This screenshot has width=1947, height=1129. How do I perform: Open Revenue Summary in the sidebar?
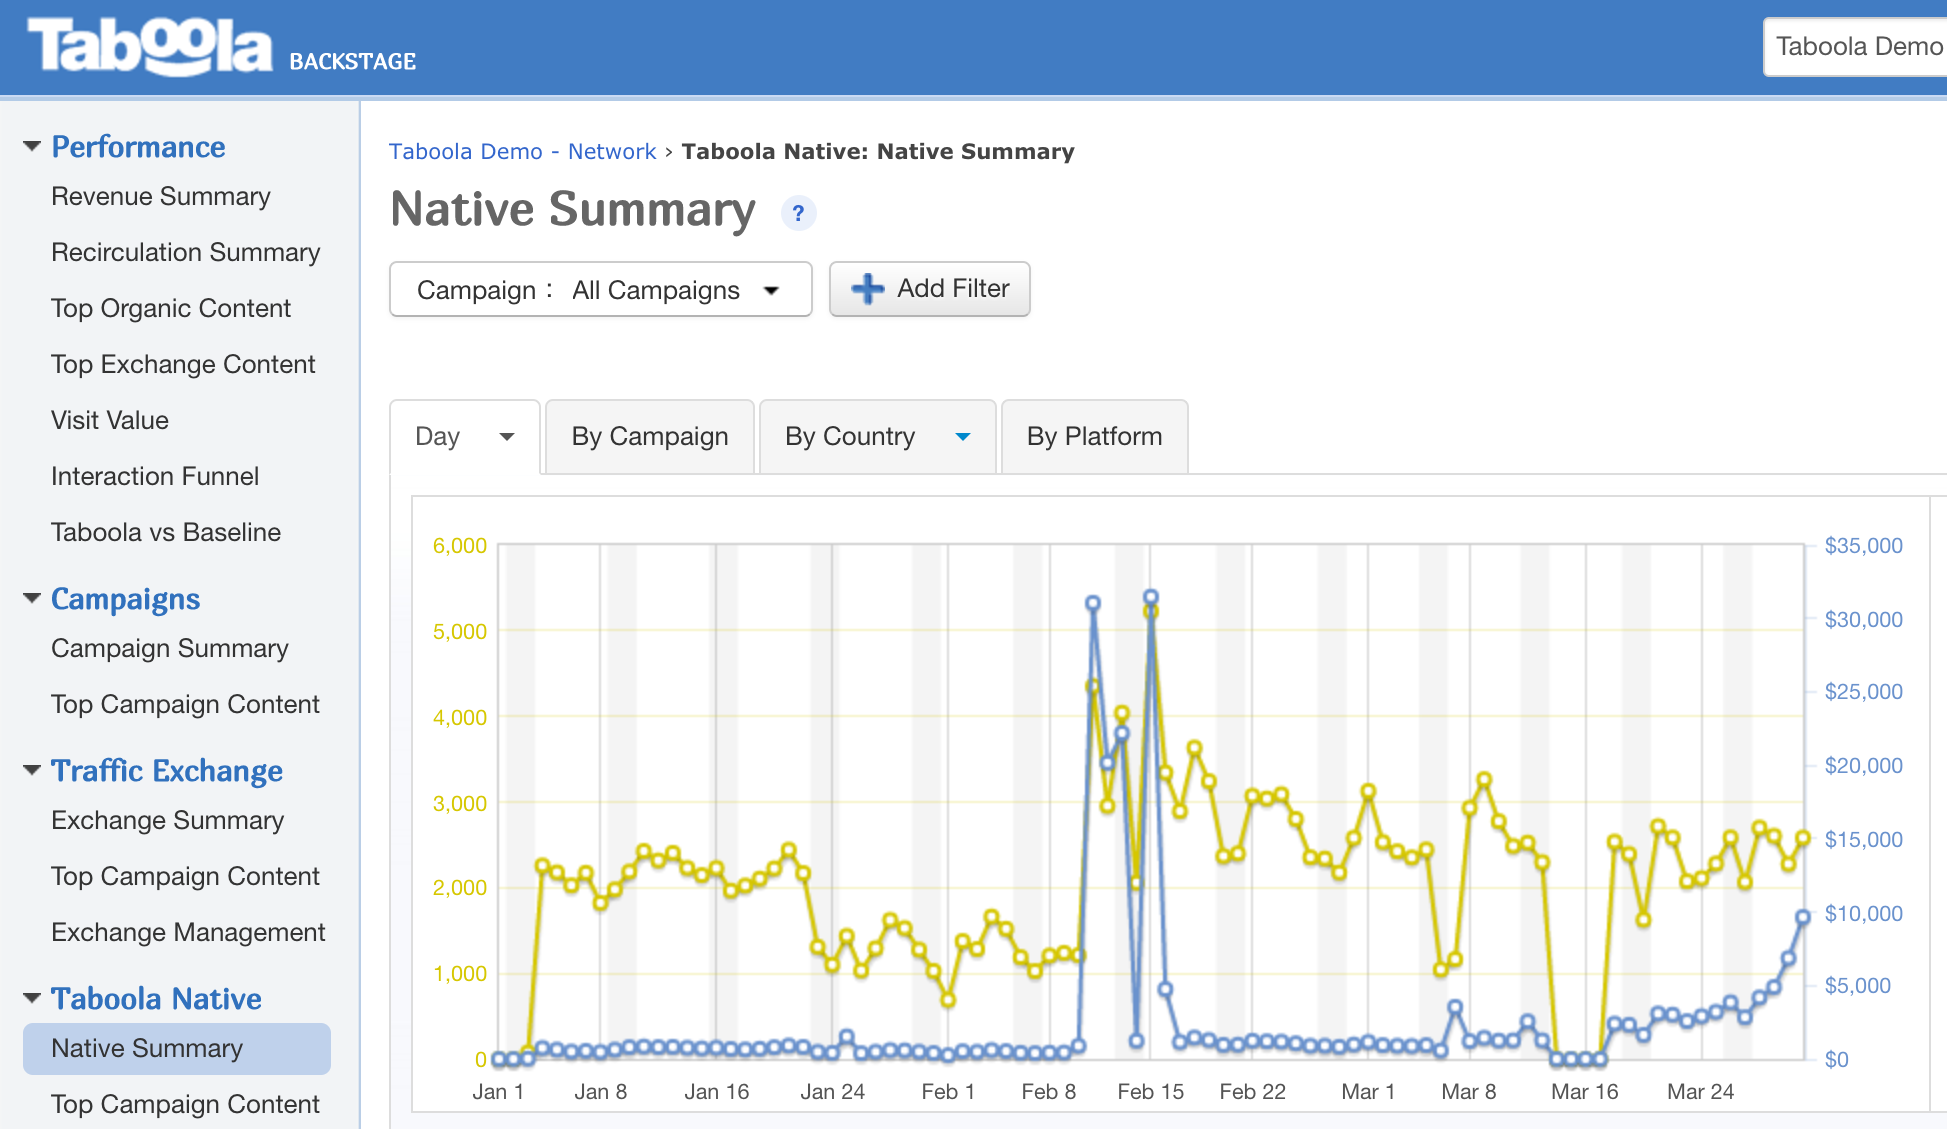161,196
